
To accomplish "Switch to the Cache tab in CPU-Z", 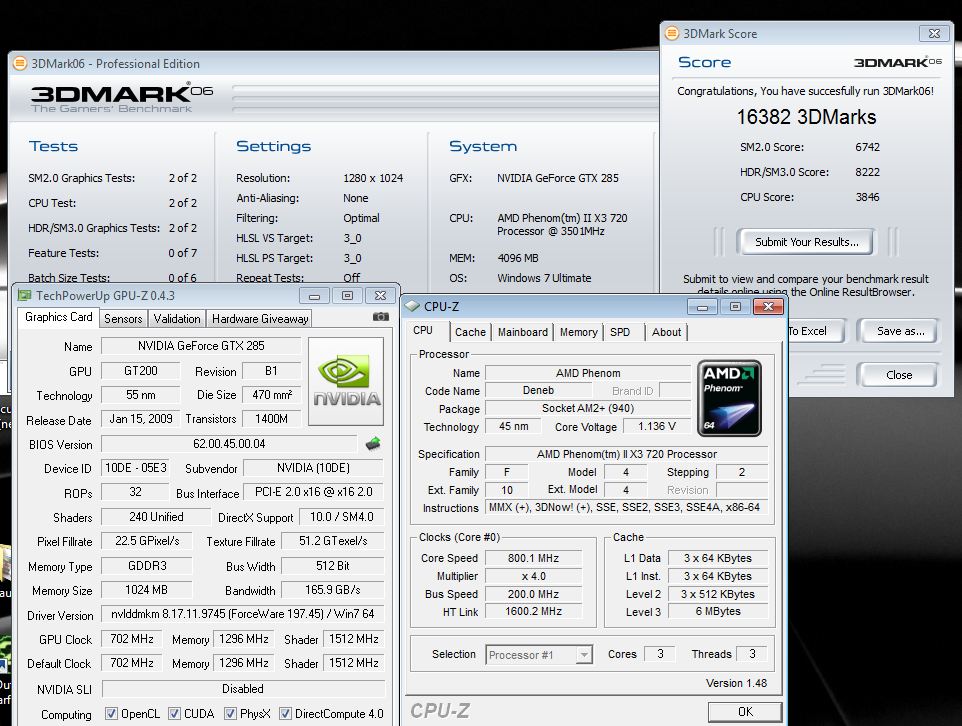I will 470,332.
